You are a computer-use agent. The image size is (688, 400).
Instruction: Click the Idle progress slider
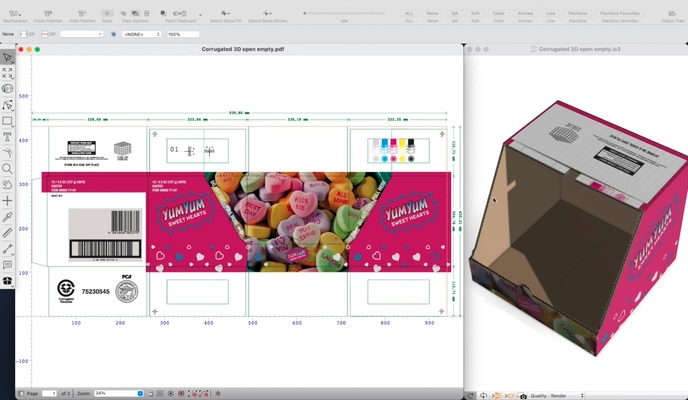(x=344, y=13)
